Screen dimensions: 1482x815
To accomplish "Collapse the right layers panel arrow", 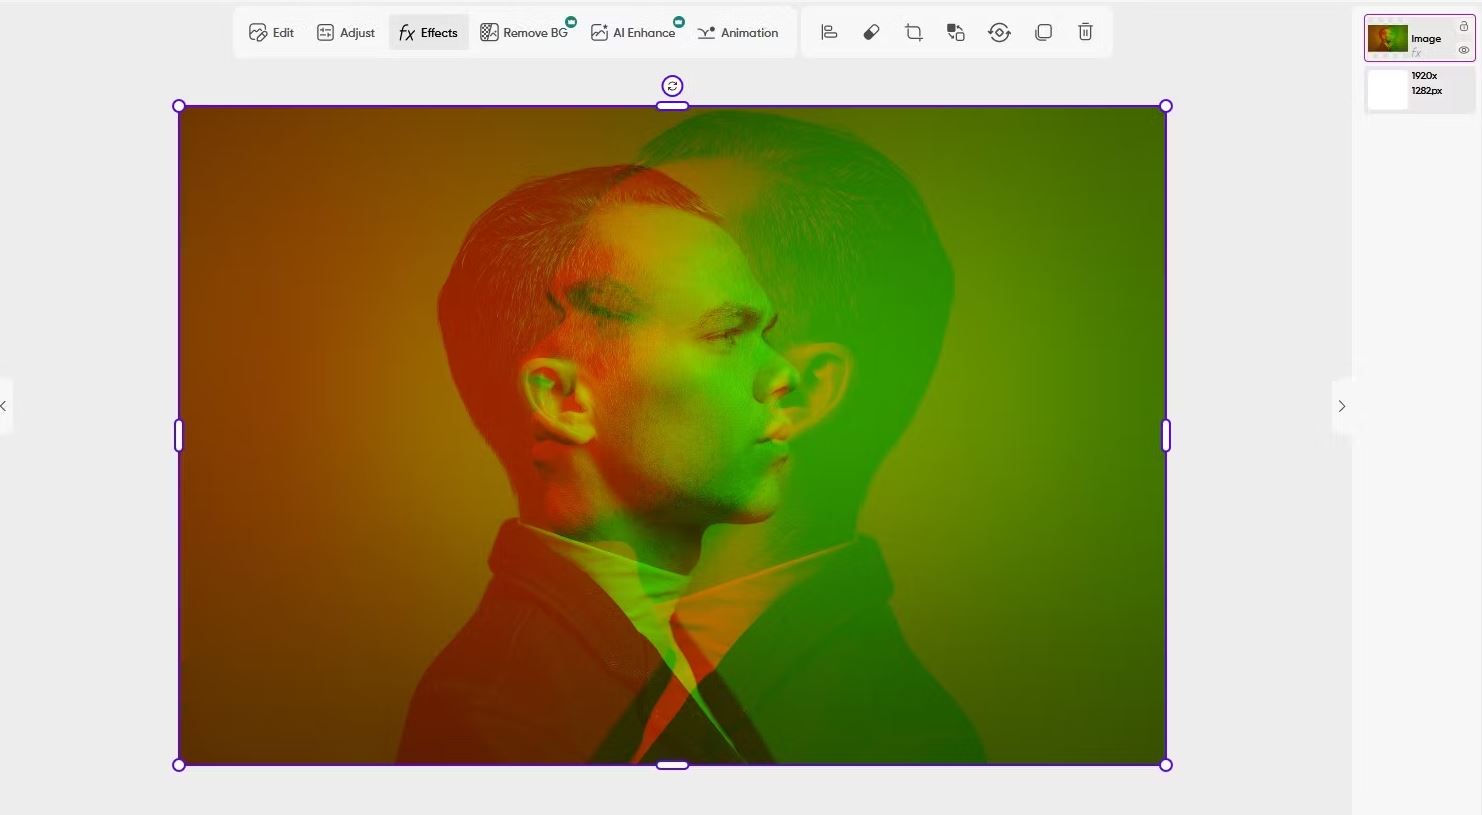I will click(1342, 406).
